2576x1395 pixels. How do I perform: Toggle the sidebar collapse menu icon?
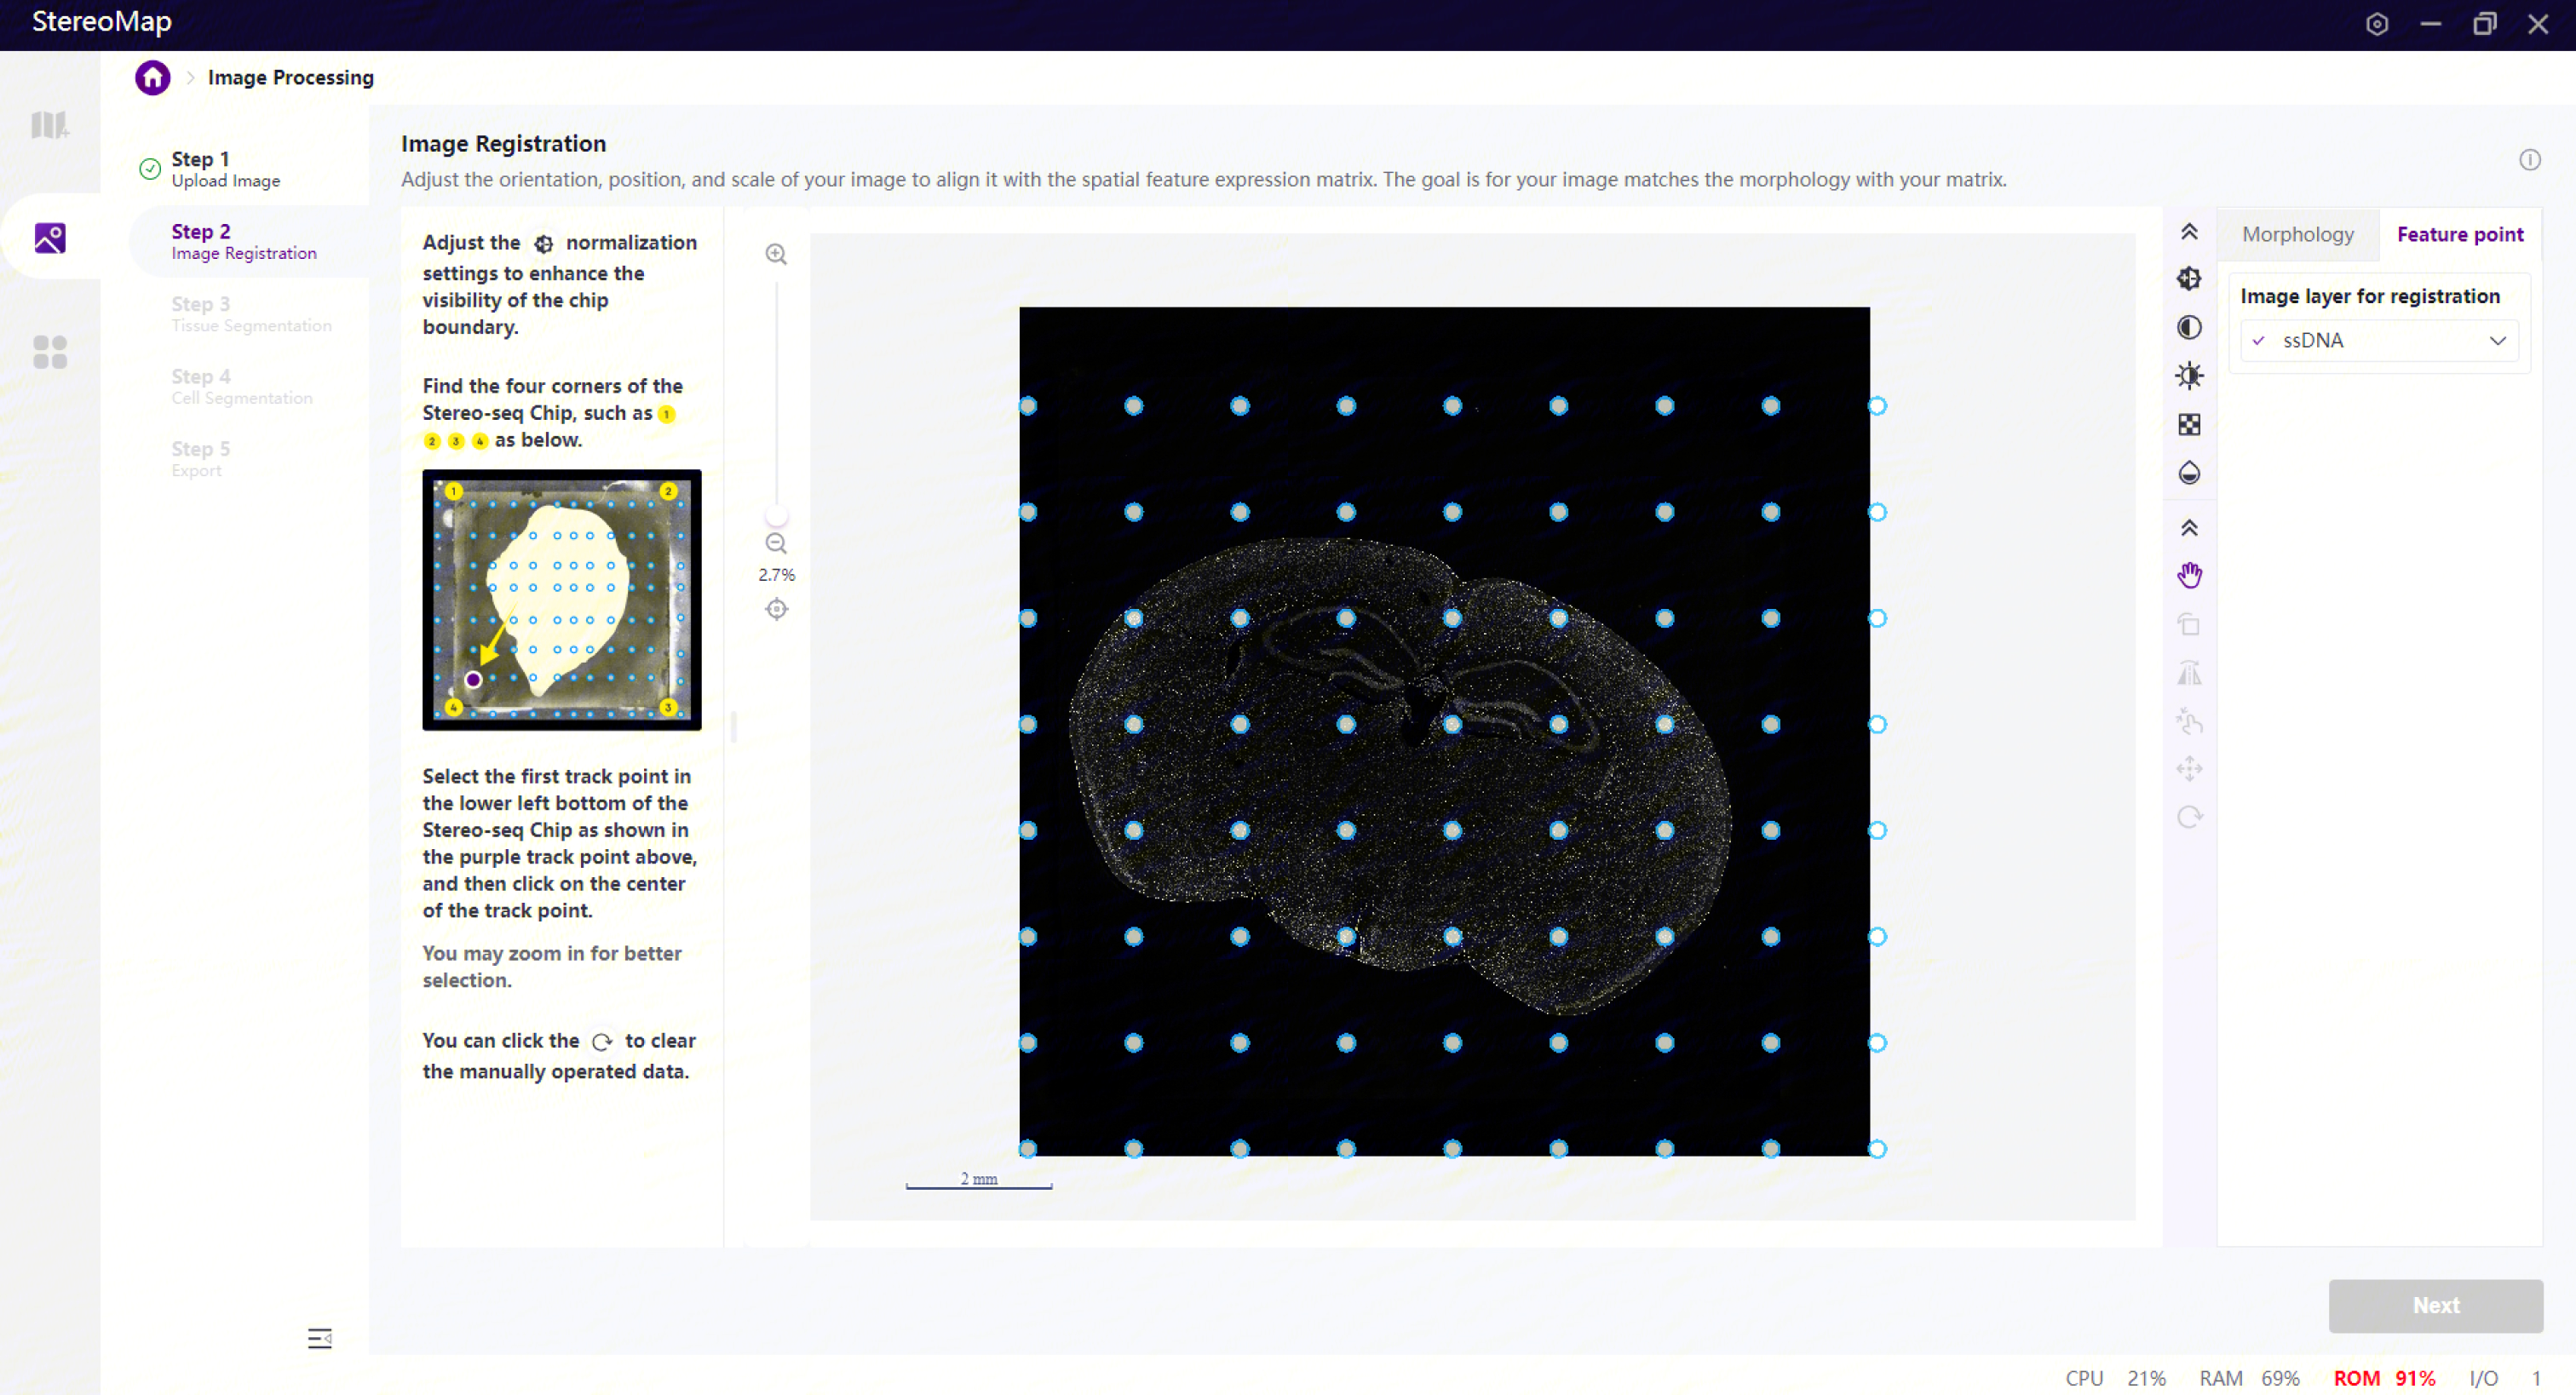319,1338
